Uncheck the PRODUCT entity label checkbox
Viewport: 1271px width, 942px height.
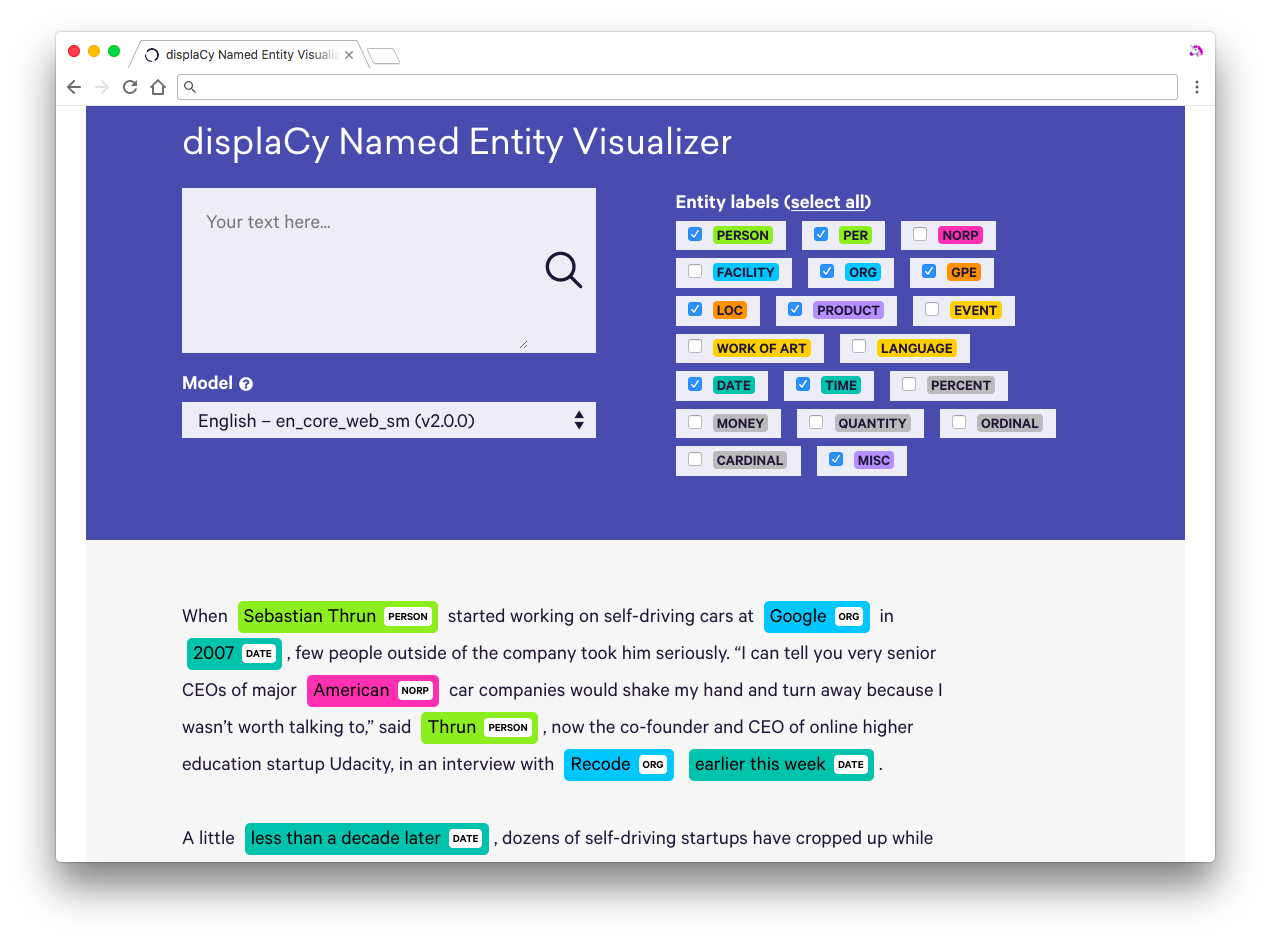795,309
